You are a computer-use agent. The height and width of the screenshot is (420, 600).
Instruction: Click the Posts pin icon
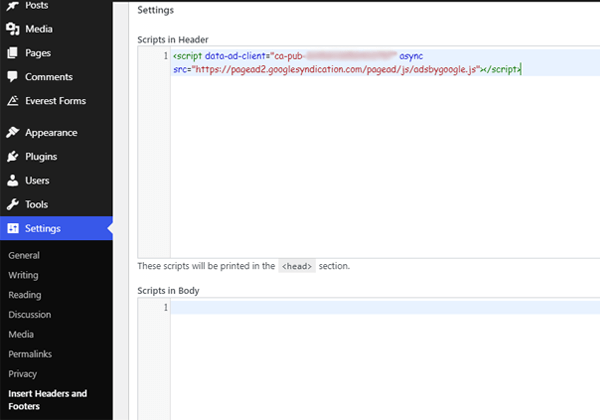[12, 5]
